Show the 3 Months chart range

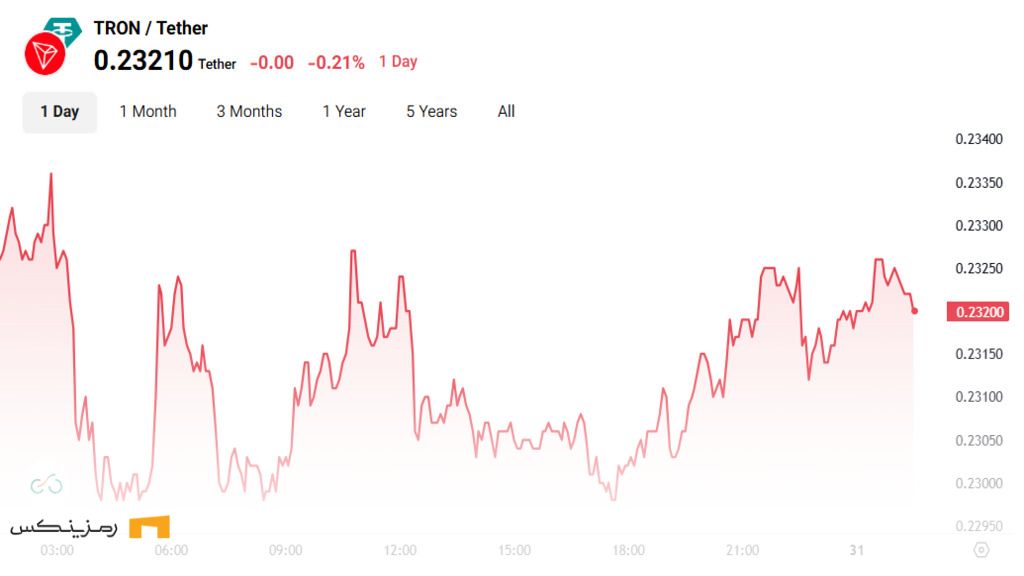249,112
